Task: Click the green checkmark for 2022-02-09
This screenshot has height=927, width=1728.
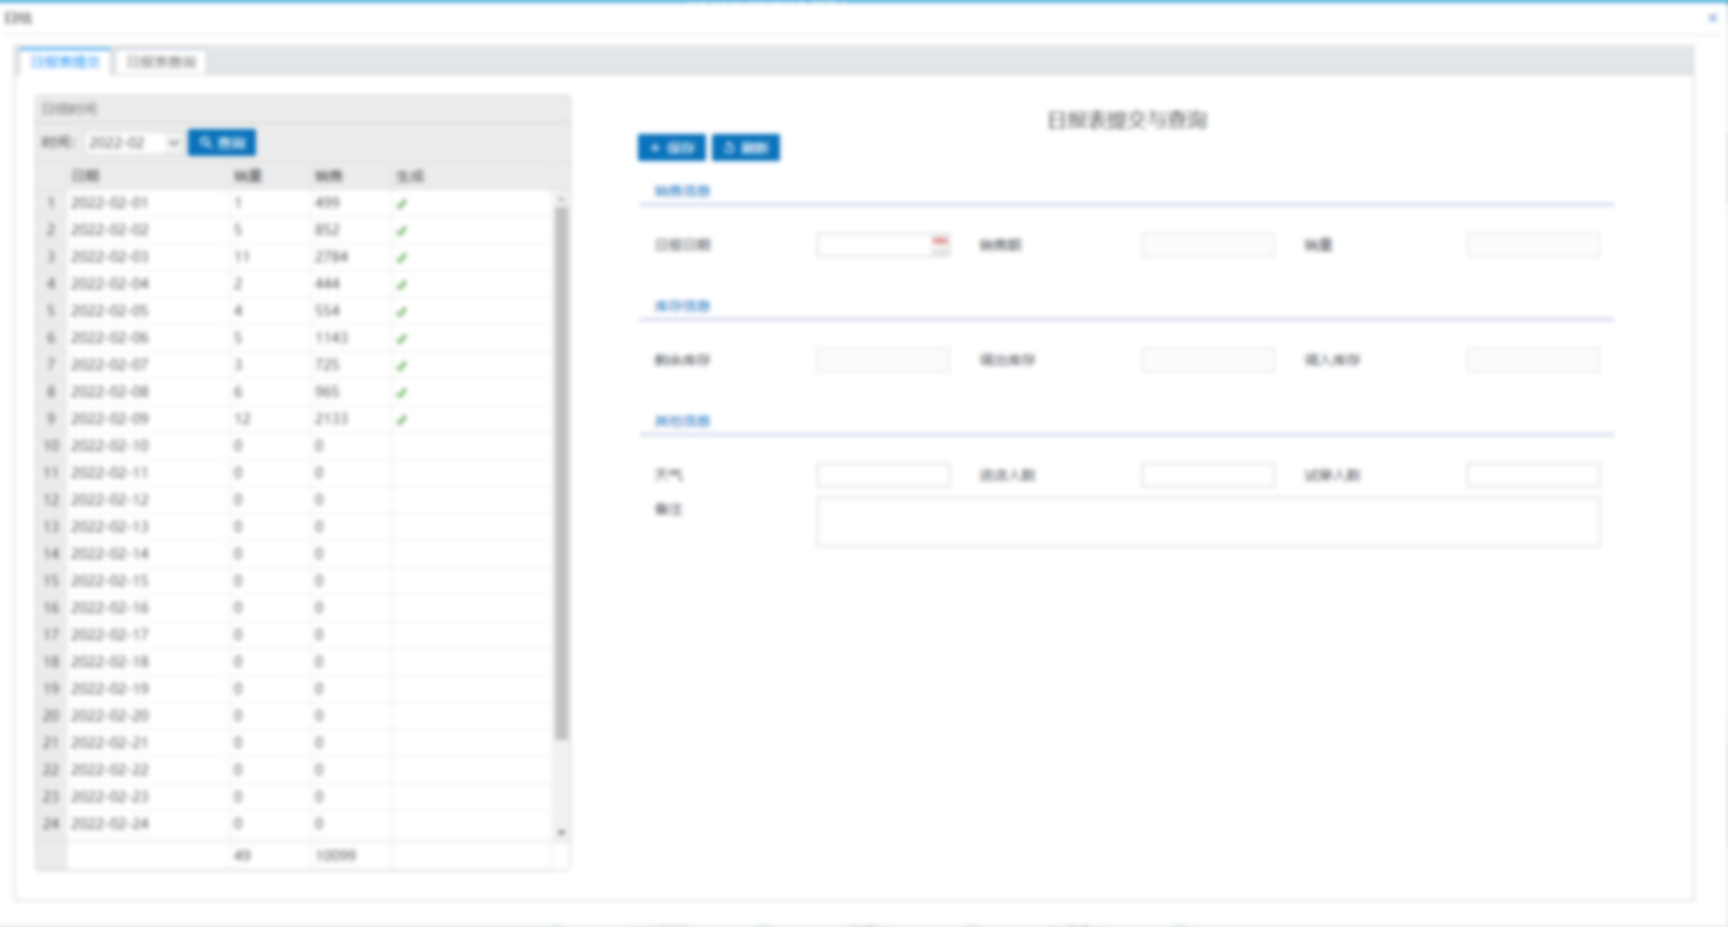Action: click(x=401, y=419)
